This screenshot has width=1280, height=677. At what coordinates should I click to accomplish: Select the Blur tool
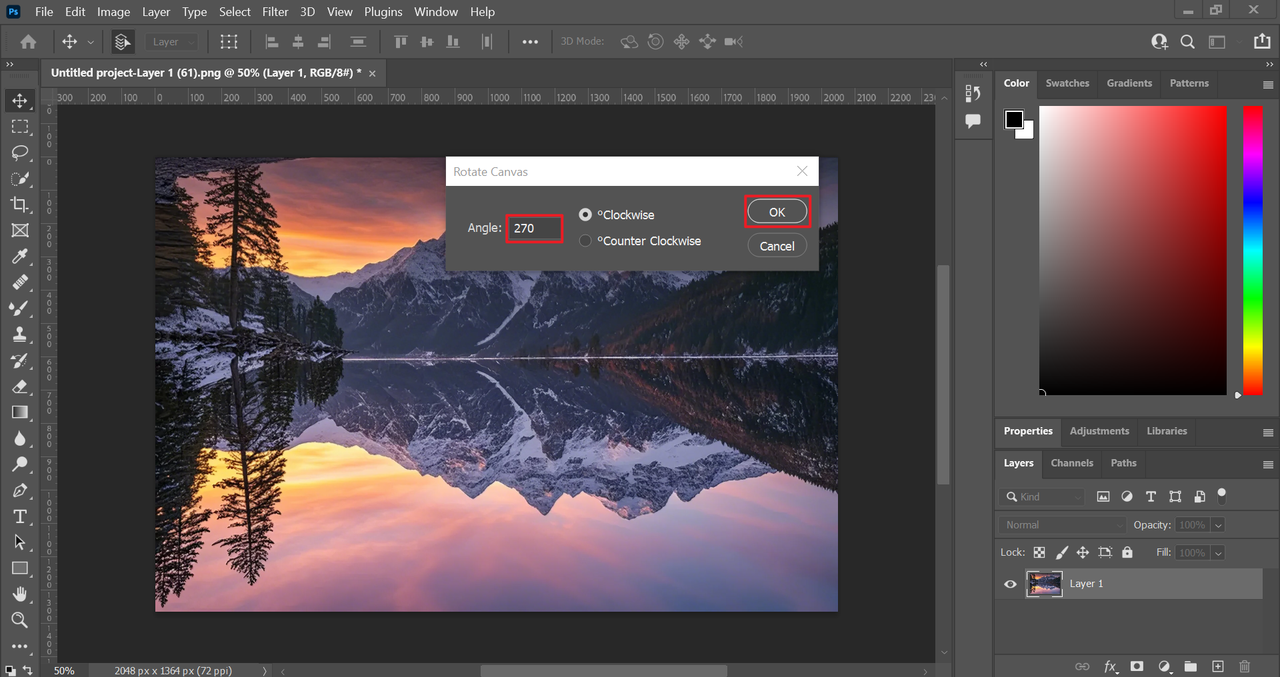[x=19, y=438]
